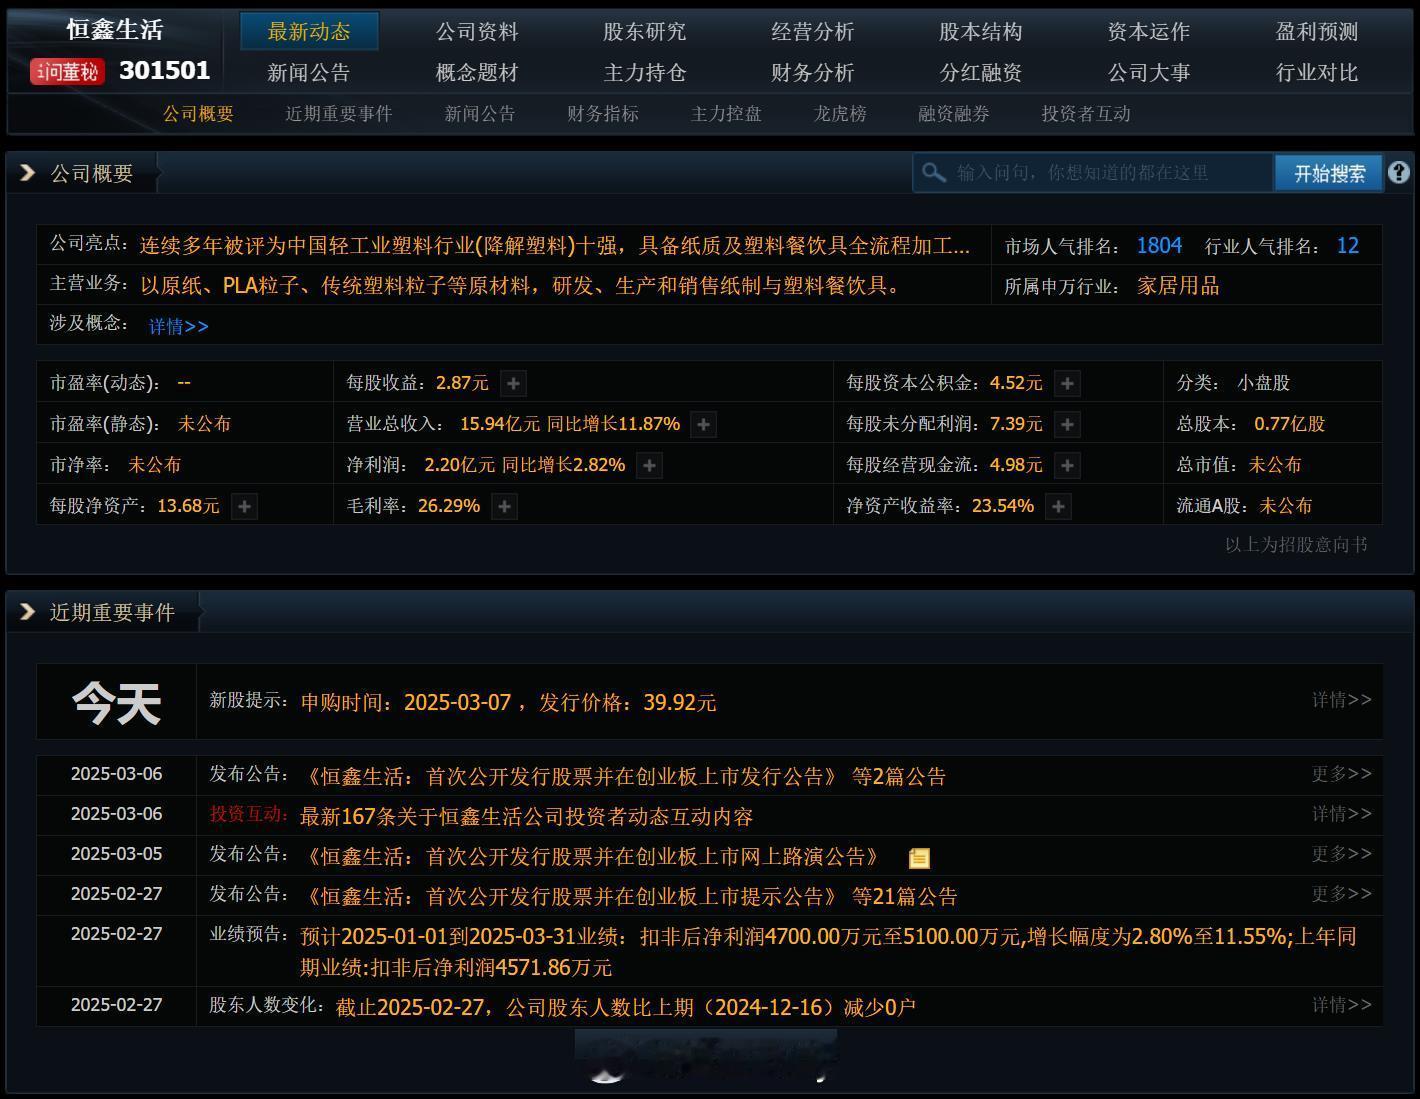Open 详情>> for 股东人数变化 row
The image size is (1420, 1099).
click(1342, 1005)
